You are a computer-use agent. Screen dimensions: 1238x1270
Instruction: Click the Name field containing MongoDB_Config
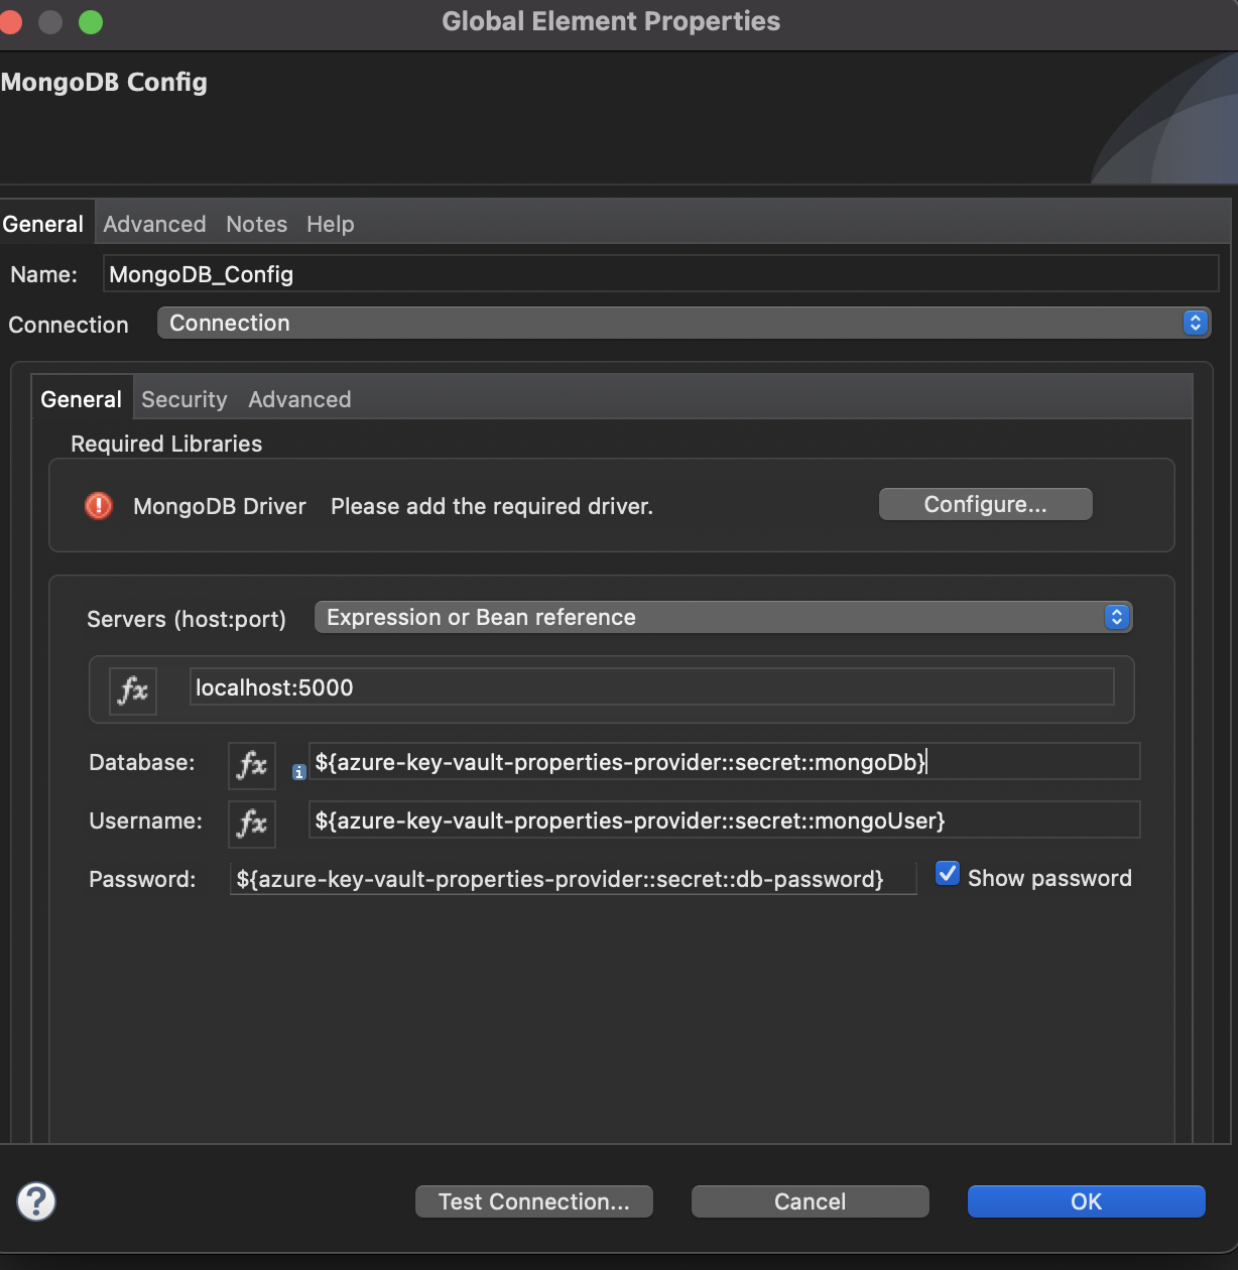660,274
